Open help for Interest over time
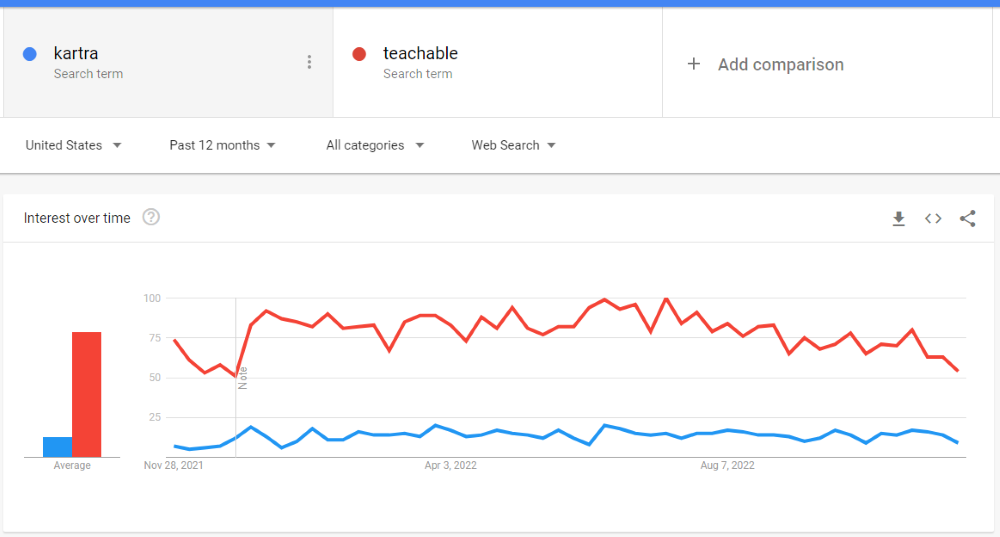Screen dimensions: 1000x537 tap(151, 217)
